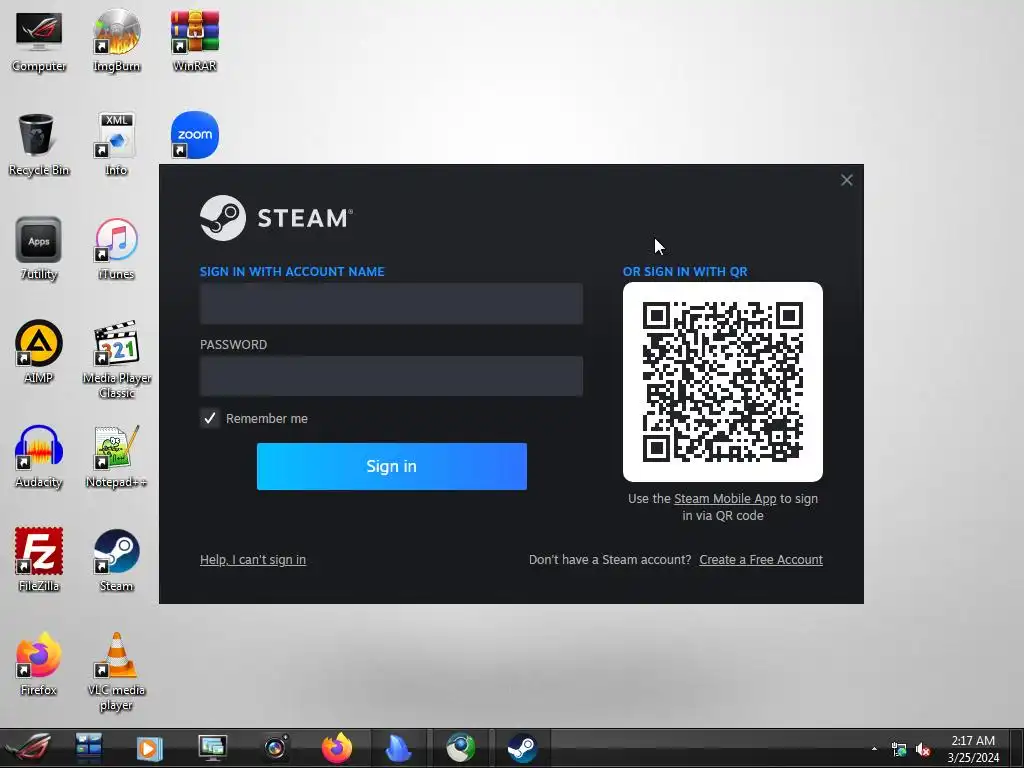
Task: Click the Steam sign-in QR code
Action: pos(723,382)
